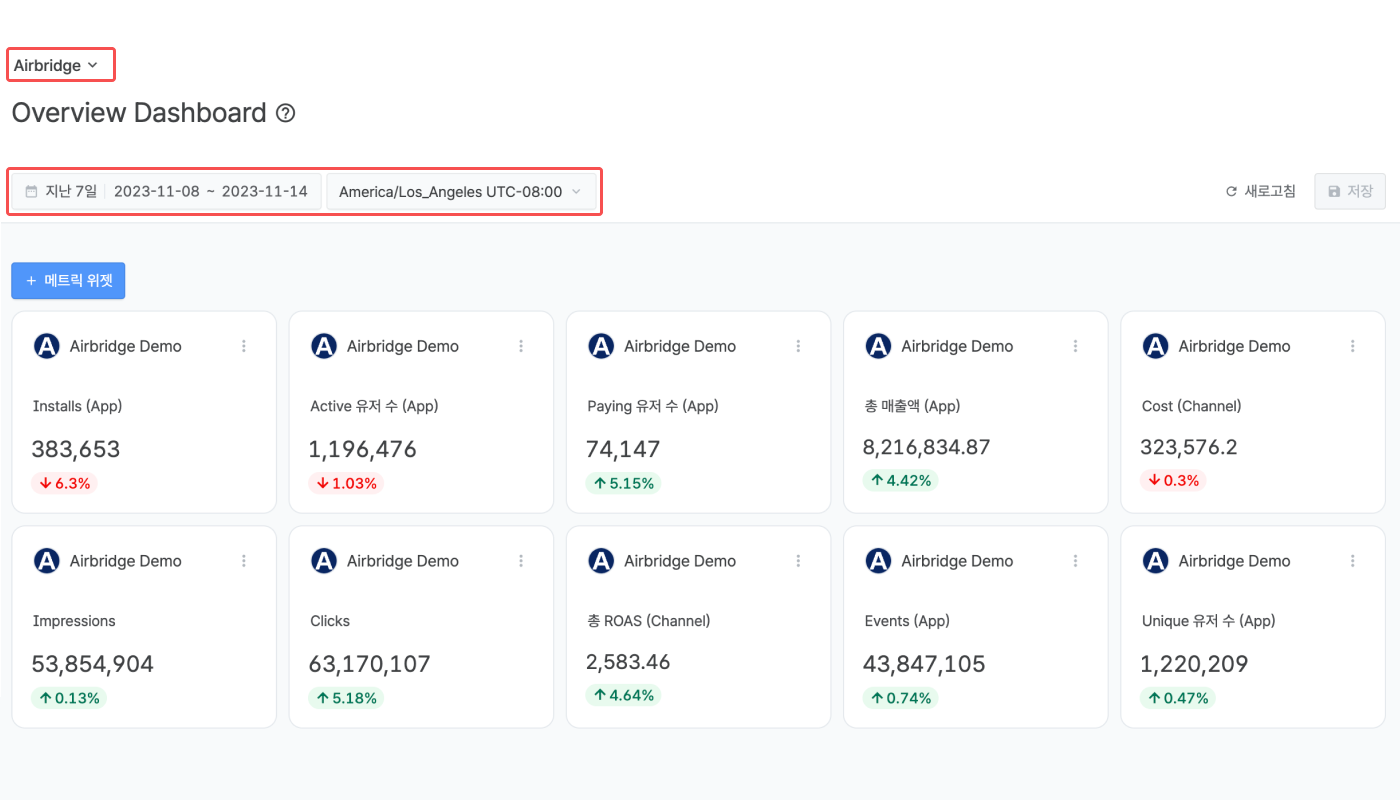Click the 4.42% increase badge on 총 매출액
The image size is (1400, 800).
click(901, 480)
